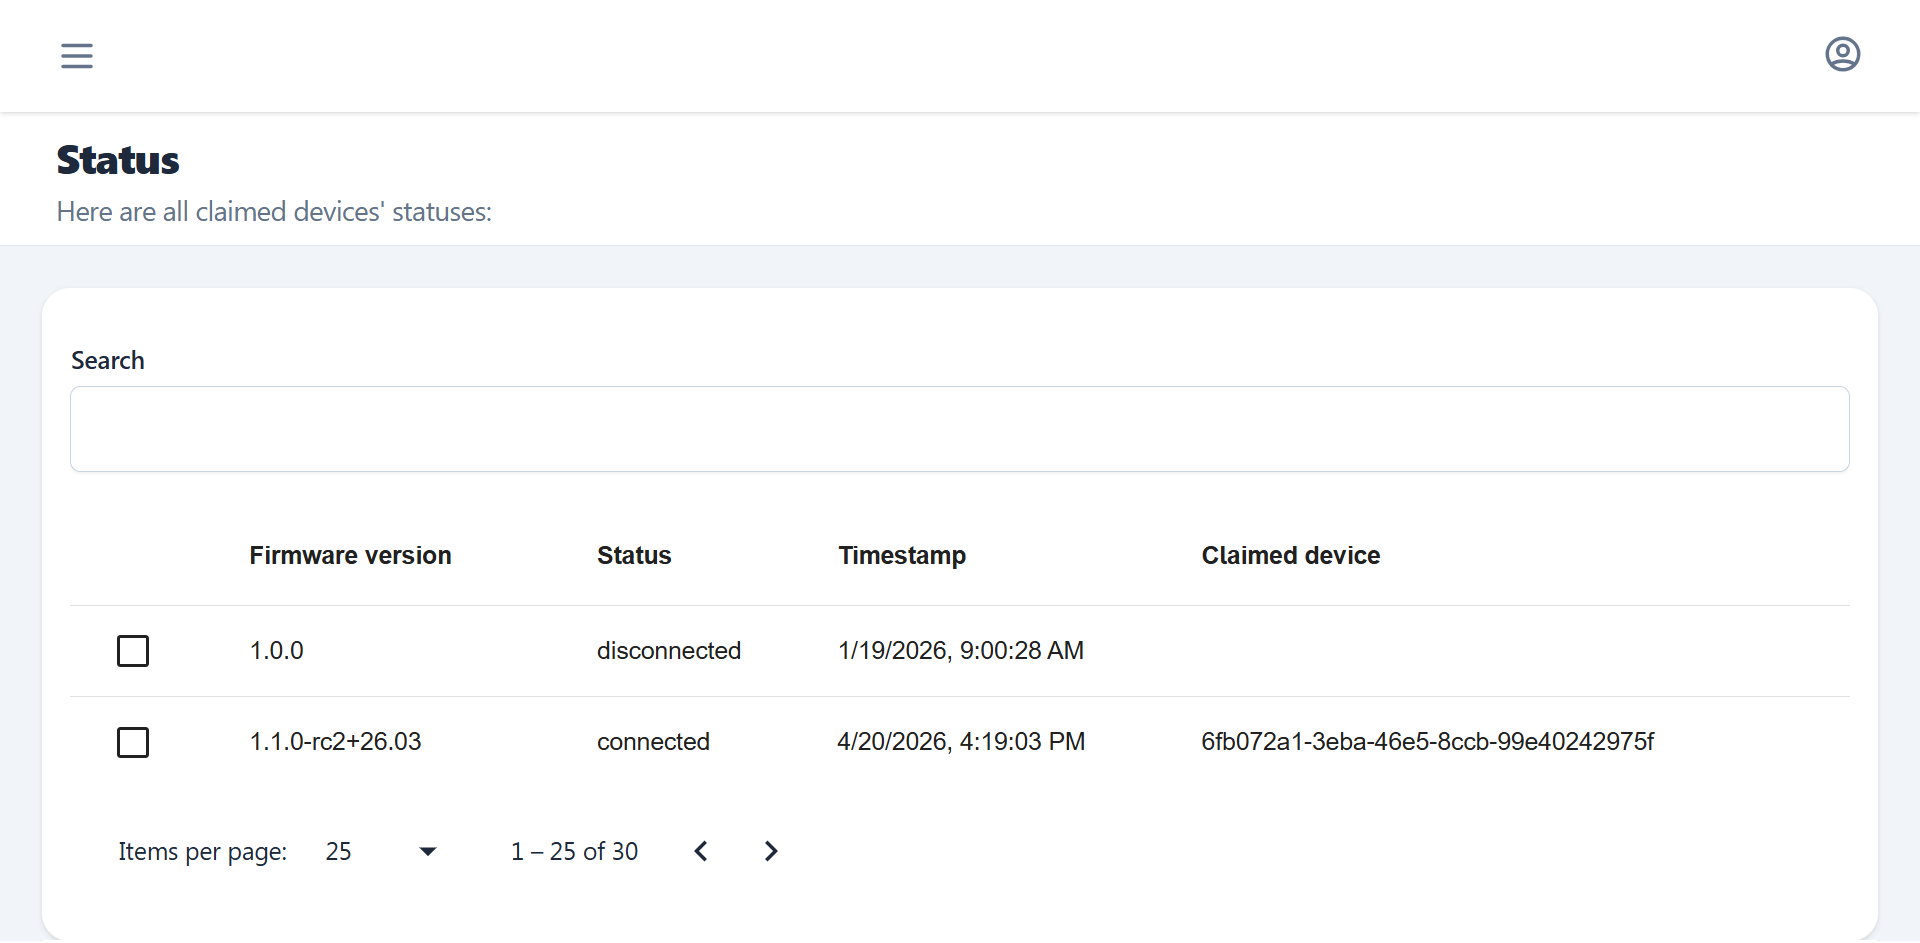Click the claimed device ID 6fb072a1-3eba-46e5-8ccb-99e40242975f
Viewport: 1920px width, 943px height.
pyautogui.click(x=1427, y=742)
